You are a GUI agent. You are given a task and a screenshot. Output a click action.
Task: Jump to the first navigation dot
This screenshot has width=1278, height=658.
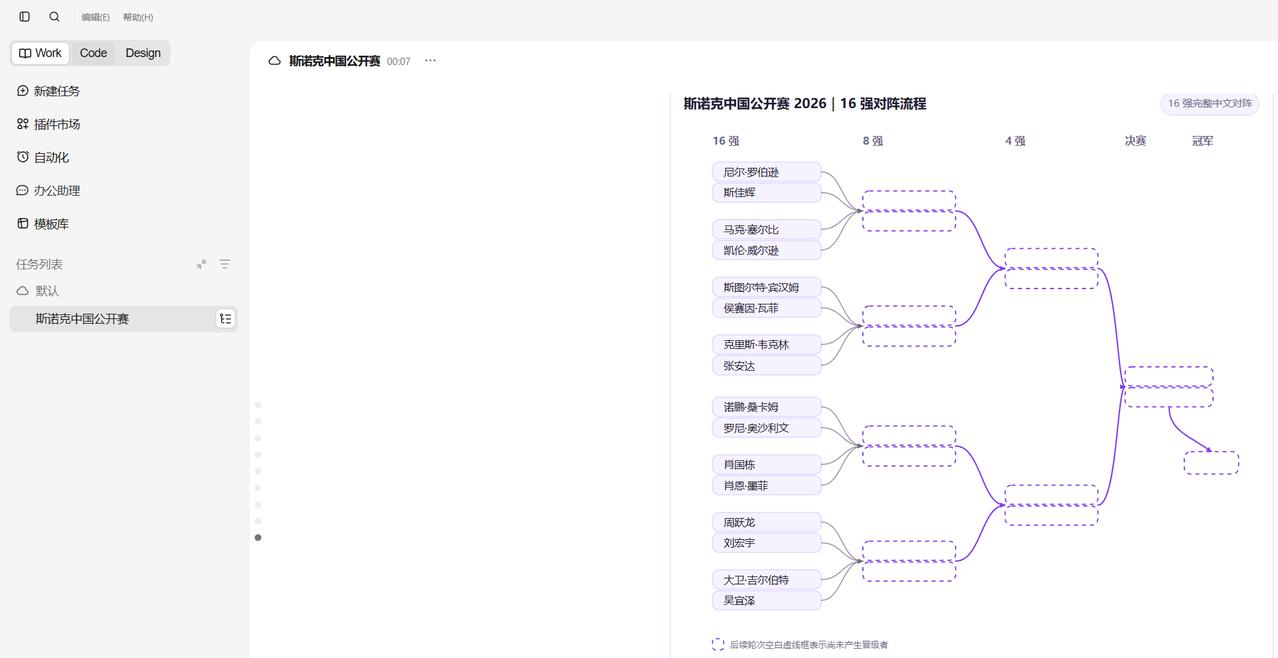click(258, 405)
